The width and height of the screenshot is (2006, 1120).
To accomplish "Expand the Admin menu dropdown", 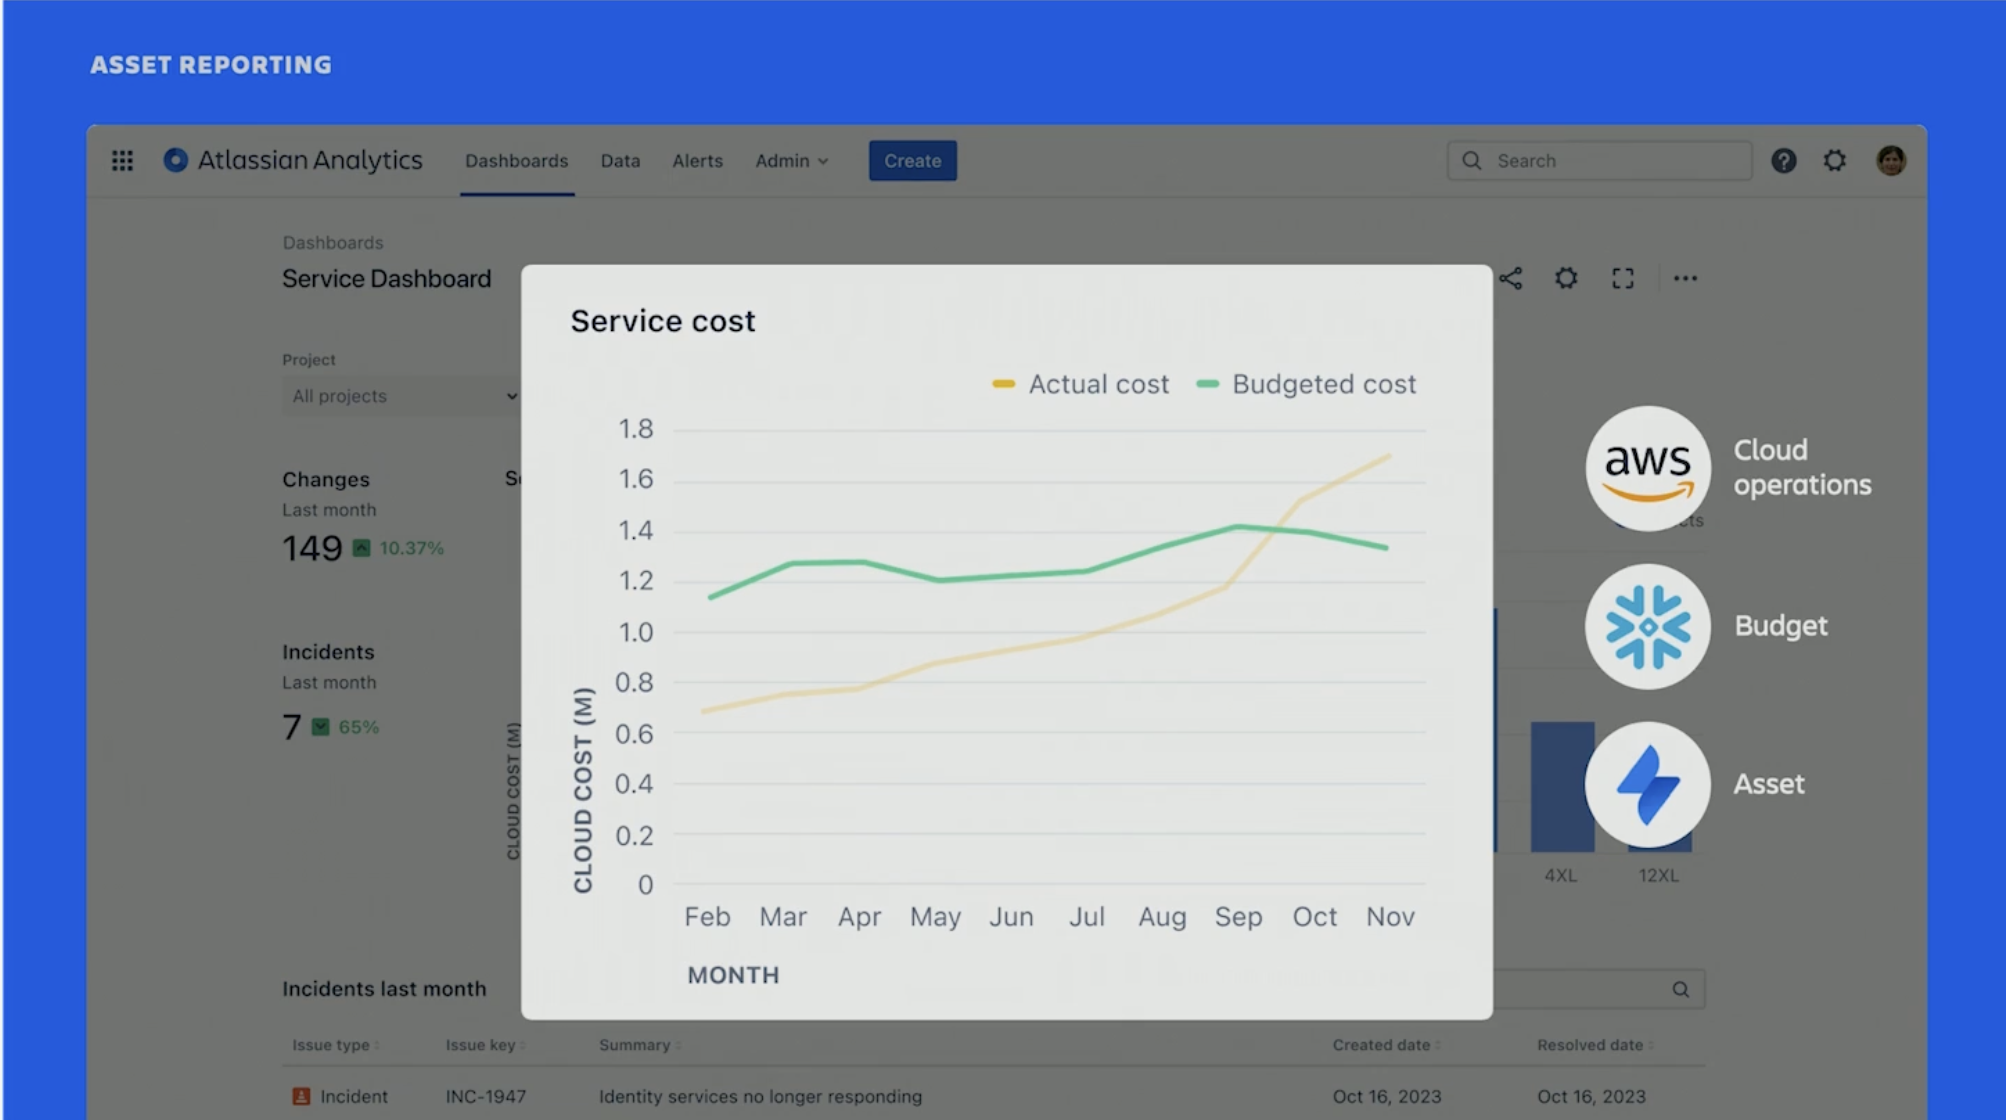I will tap(789, 160).
